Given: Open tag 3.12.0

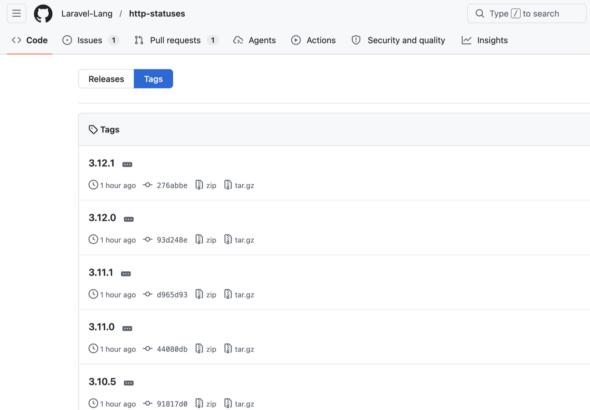Looking at the screenshot, I should coord(102,218).
